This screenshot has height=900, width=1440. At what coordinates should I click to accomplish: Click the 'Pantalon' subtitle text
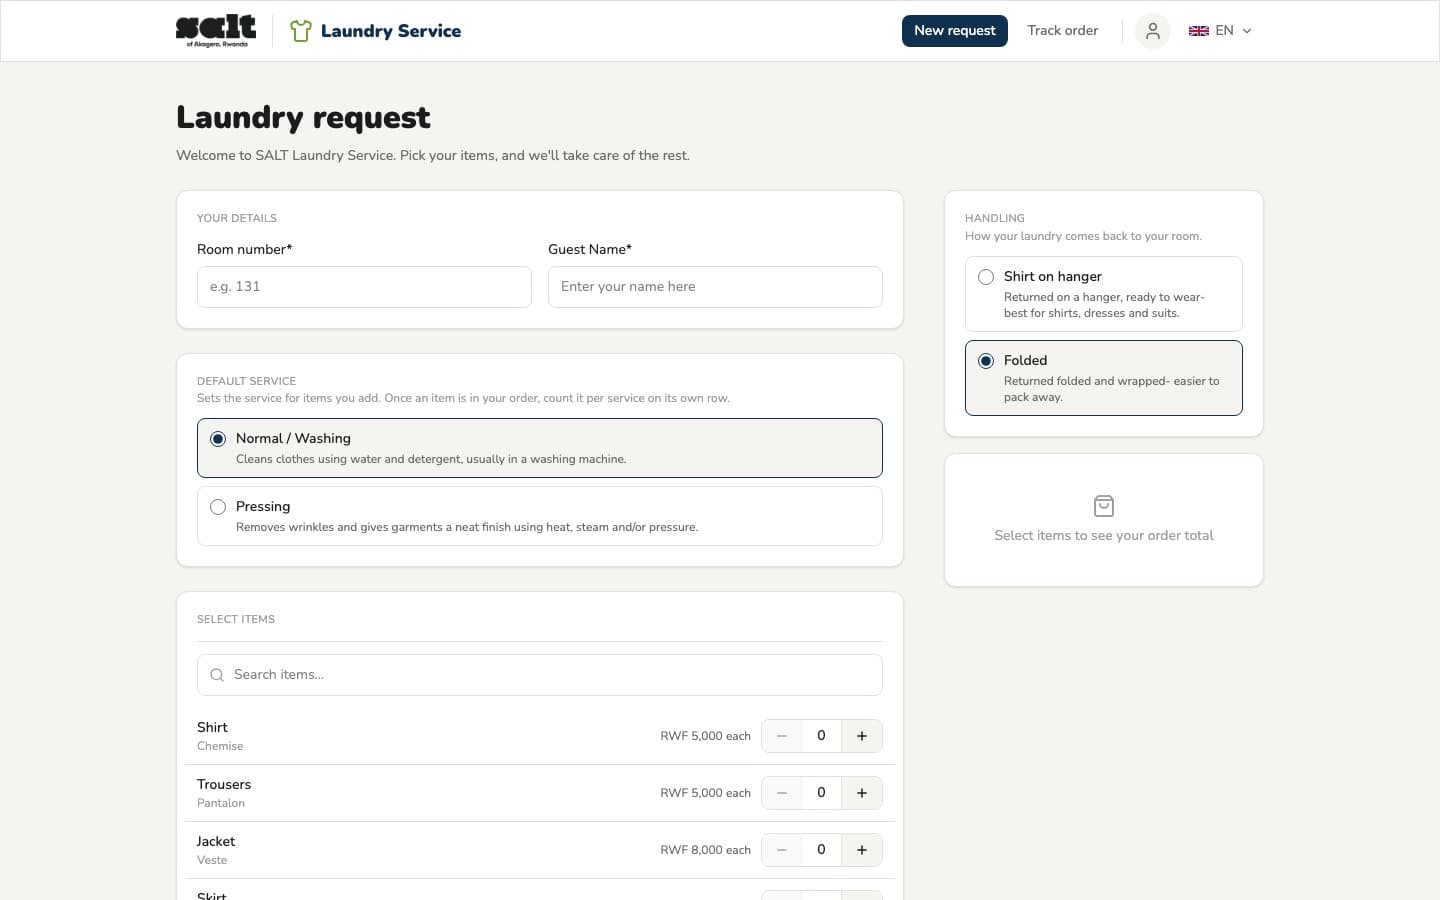(221, 803)
